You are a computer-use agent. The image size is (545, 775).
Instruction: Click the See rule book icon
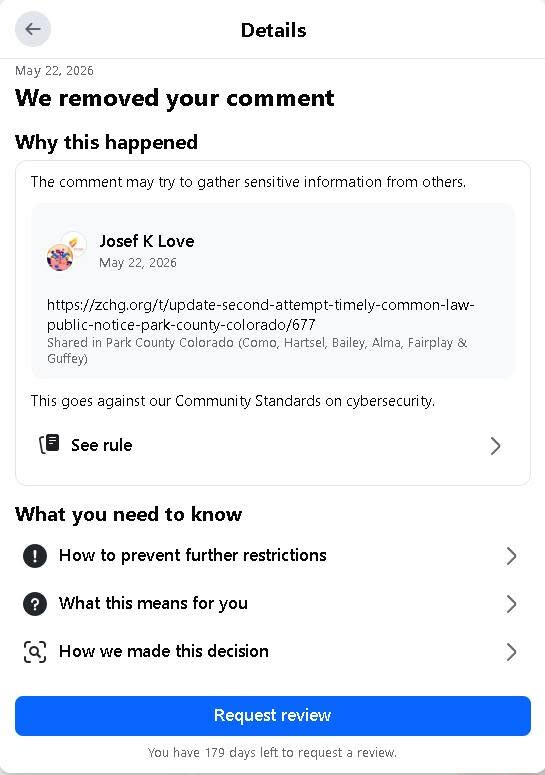coord(49,444)
